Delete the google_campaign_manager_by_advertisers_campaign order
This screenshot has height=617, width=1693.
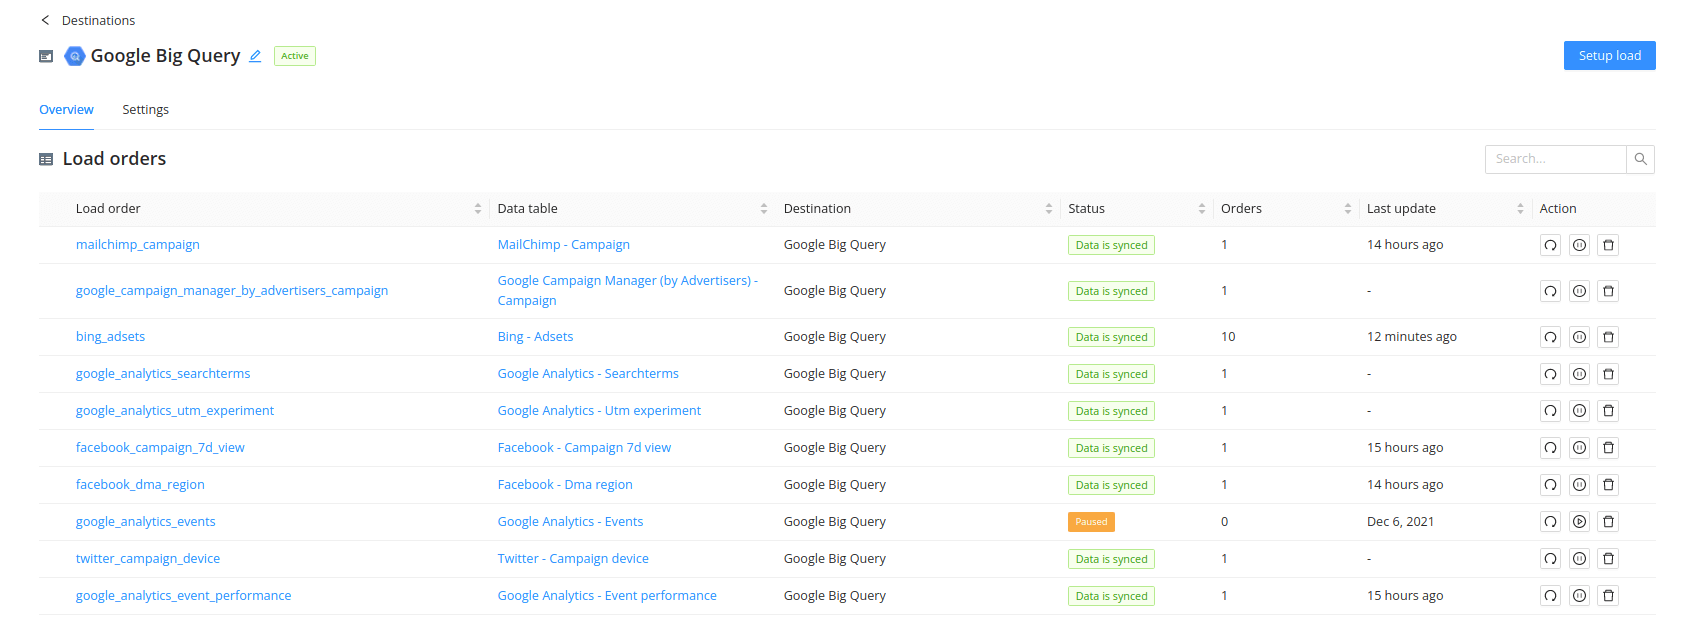(1608, 291)
